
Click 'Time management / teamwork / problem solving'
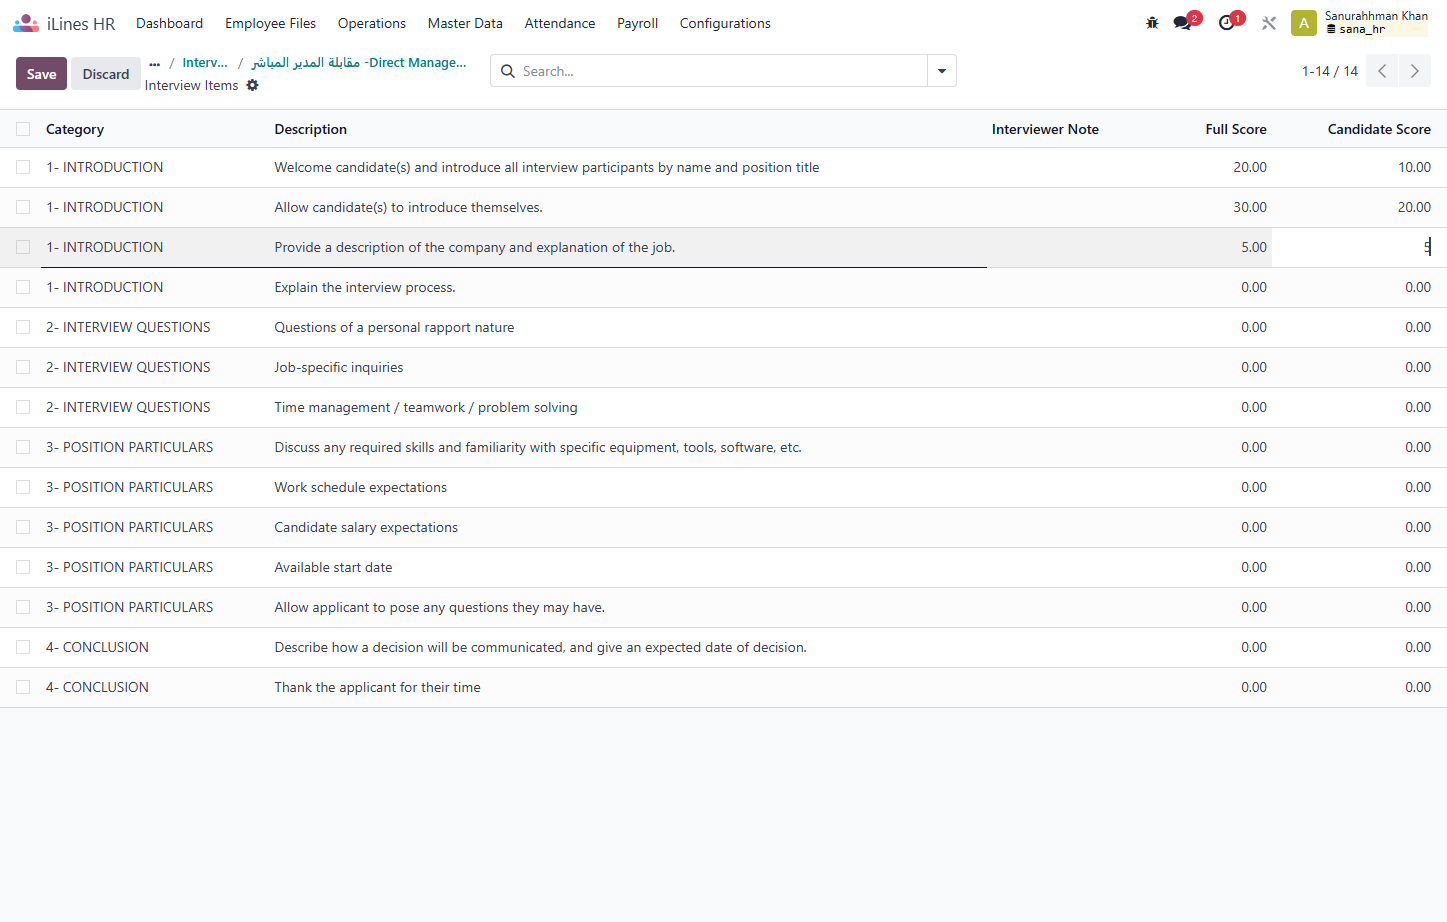coord(426,407)
